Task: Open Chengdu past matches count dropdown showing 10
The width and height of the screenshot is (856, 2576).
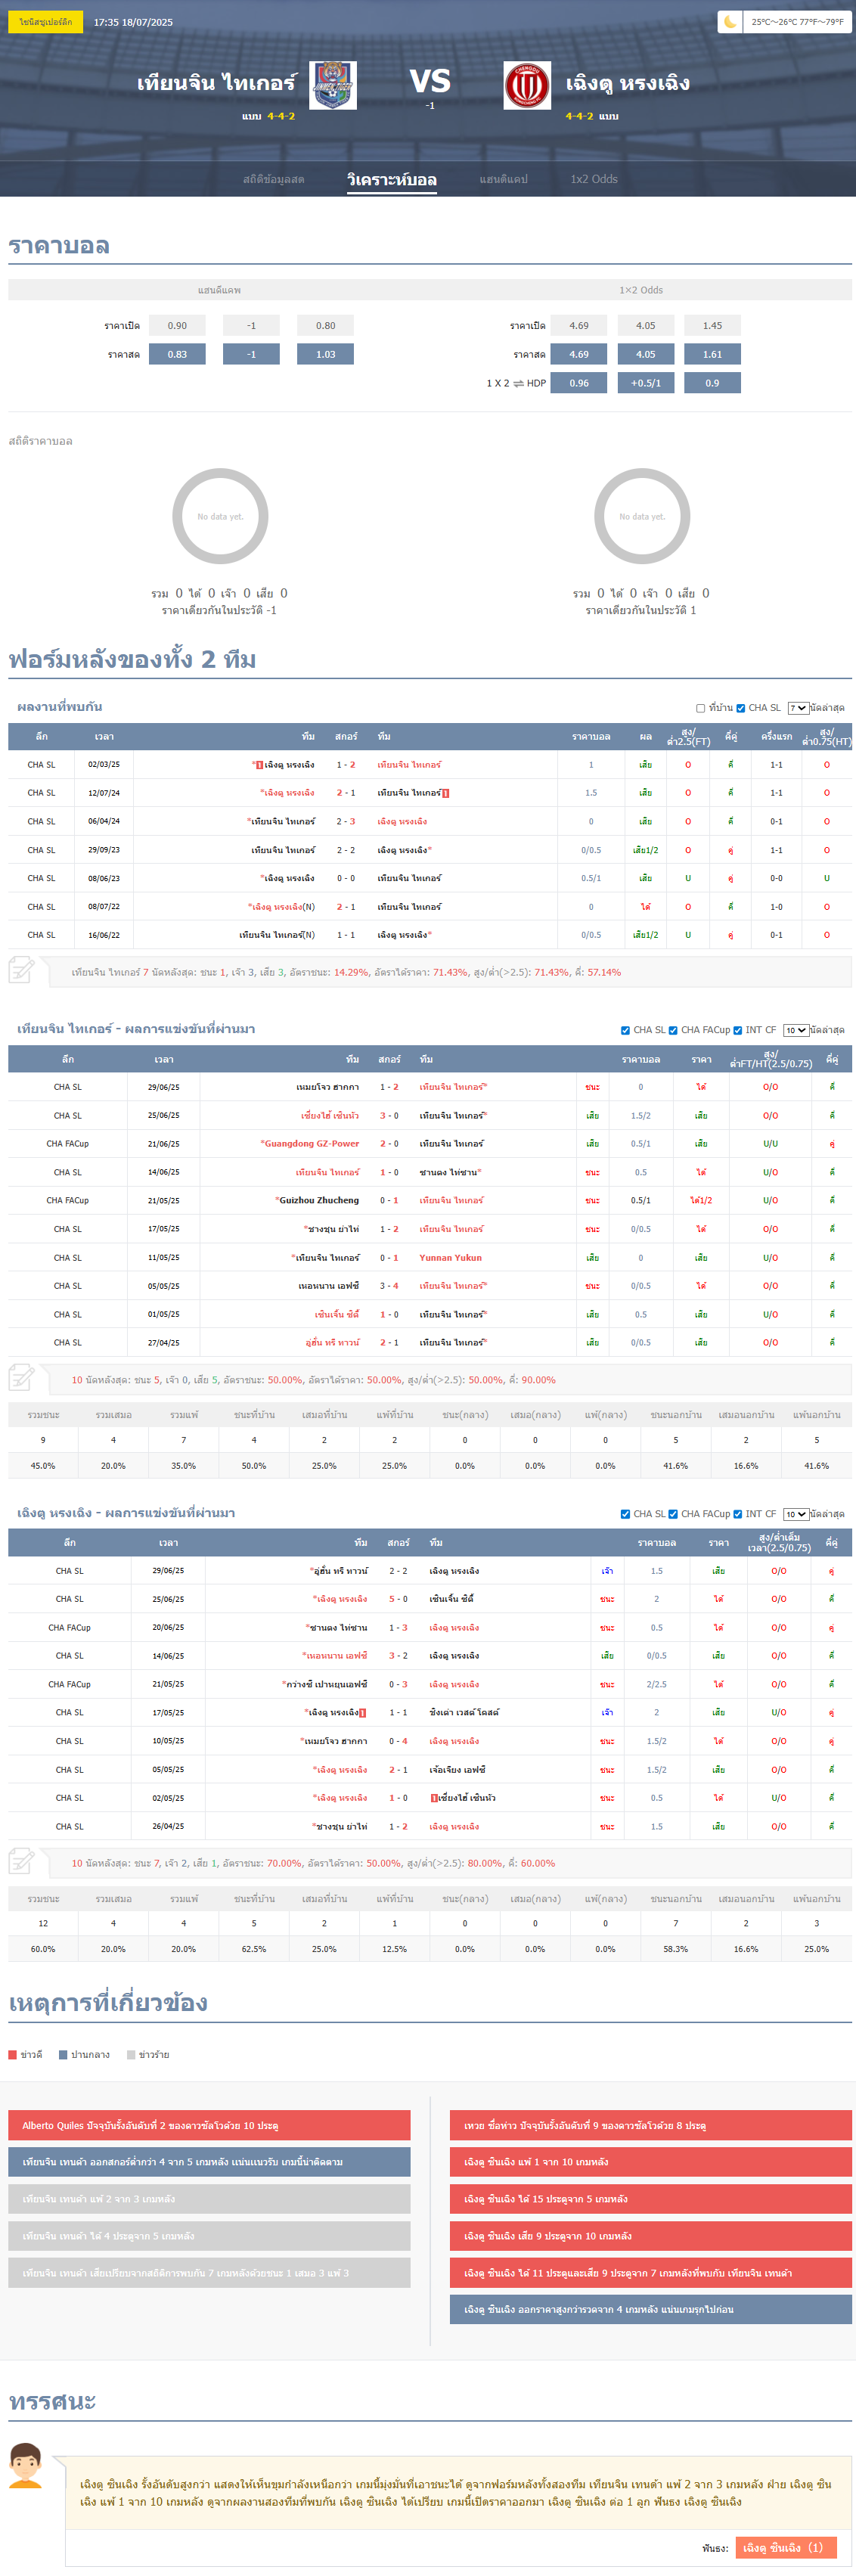Action: [796, 1514]
